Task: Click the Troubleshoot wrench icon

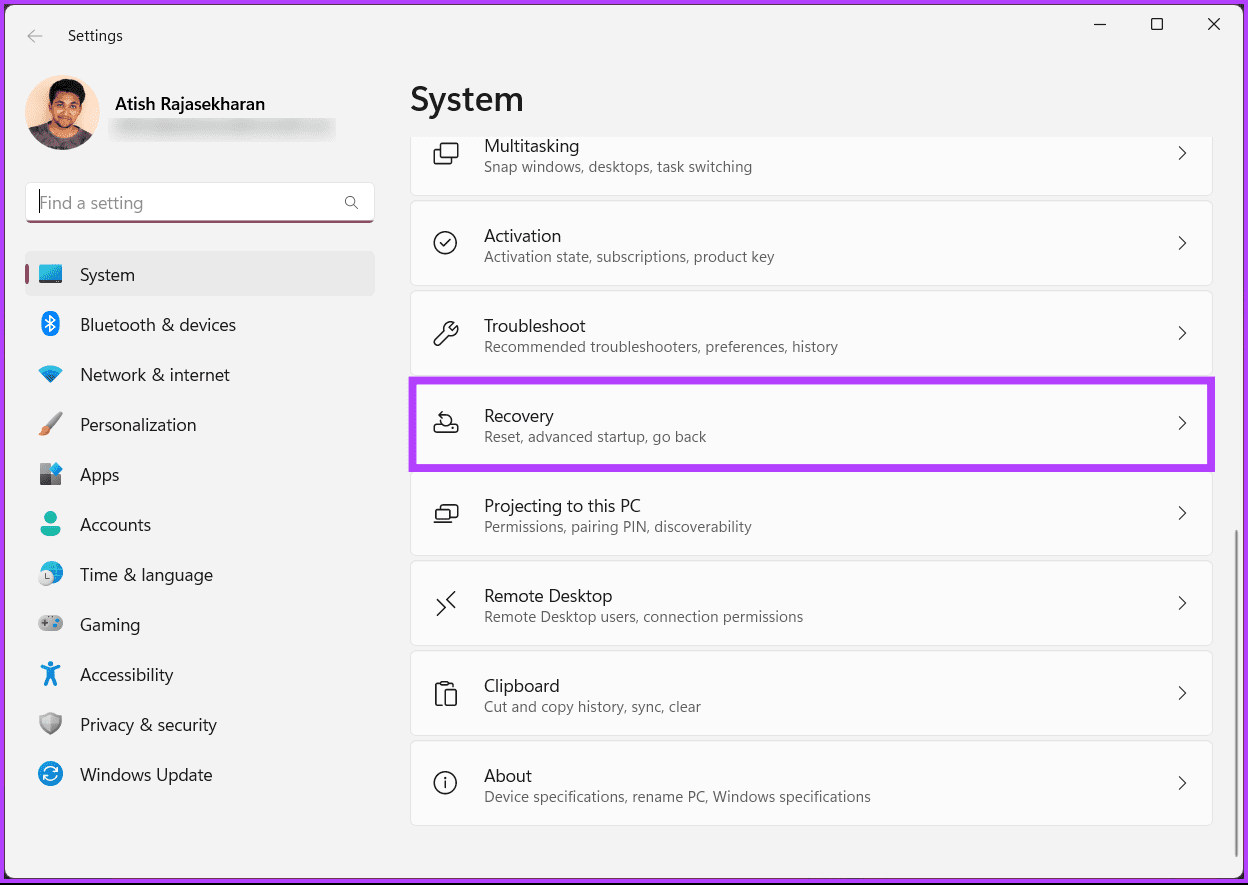Action: [x=445, y=333]
